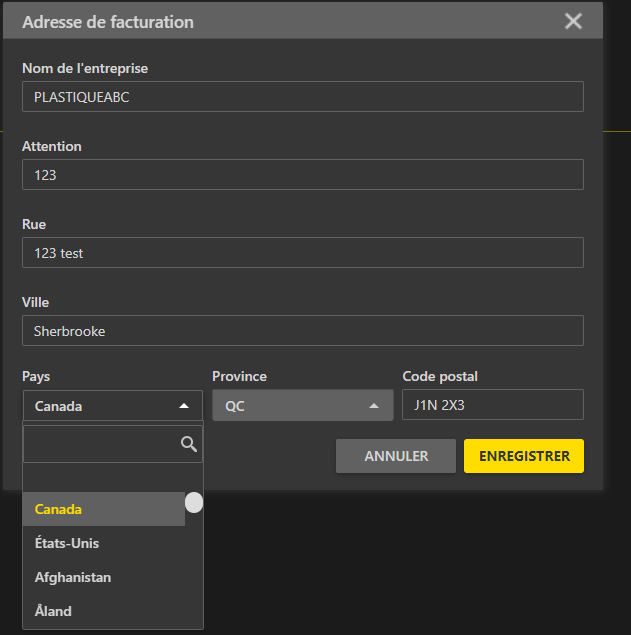Focus the Attention input field

(x=303, y=175)
